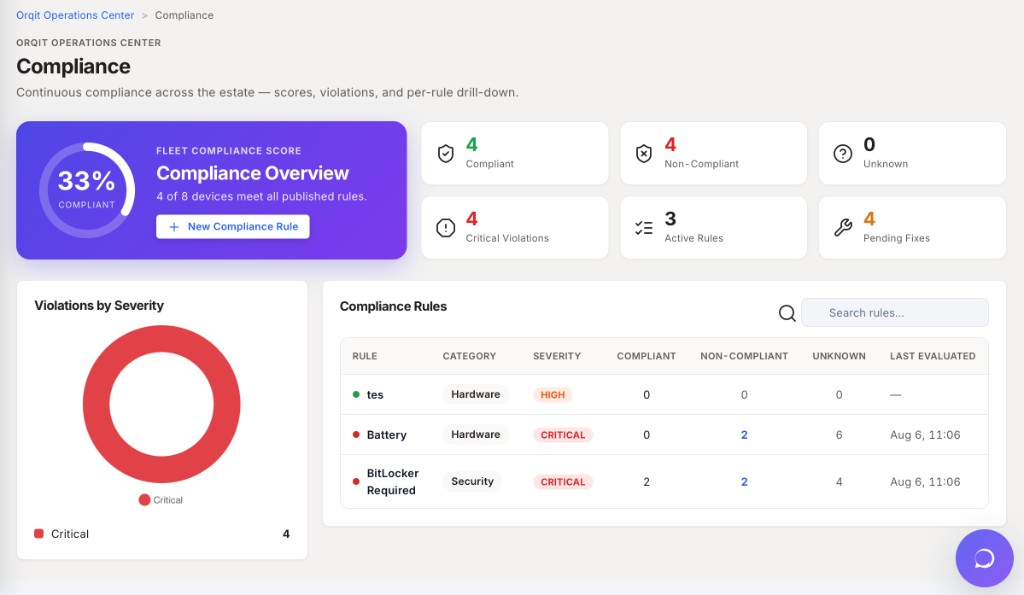Click BitLocker Required's CRITICAL severity badge

pos(563,482)
